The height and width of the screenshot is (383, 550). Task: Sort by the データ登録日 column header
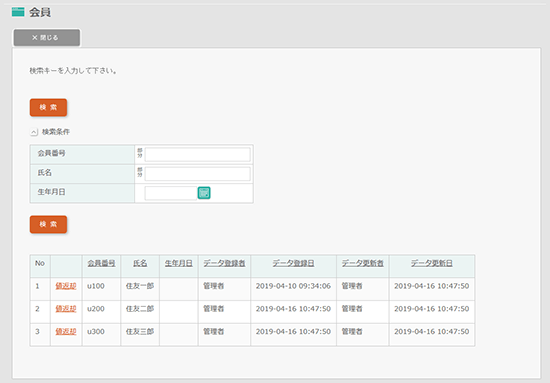(x=293, y=263)
